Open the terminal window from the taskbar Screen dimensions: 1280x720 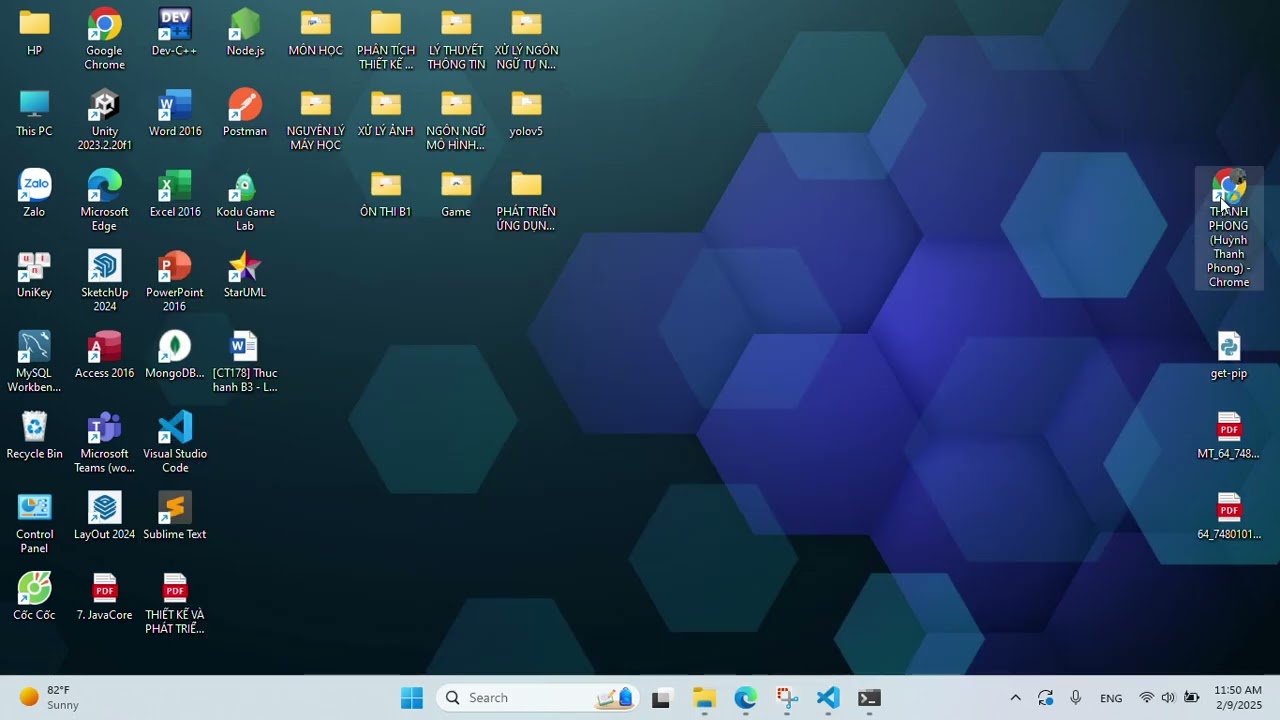click(x=870, y=698)
